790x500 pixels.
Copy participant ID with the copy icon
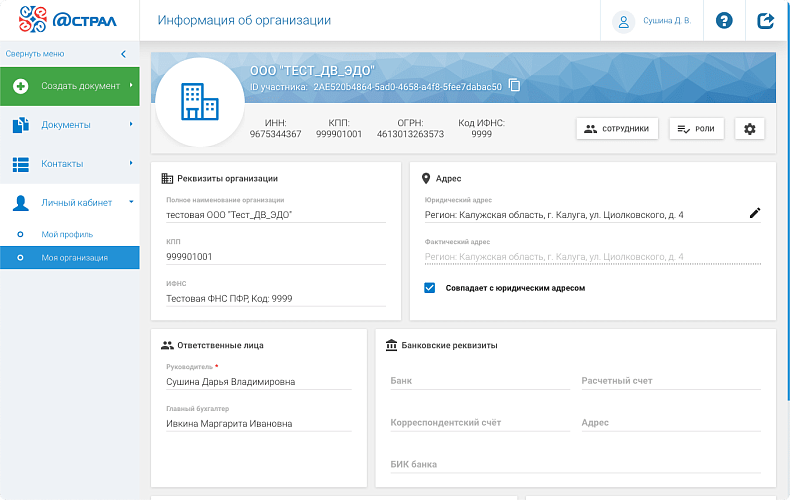pyautogui.click(x=514, y=86)
